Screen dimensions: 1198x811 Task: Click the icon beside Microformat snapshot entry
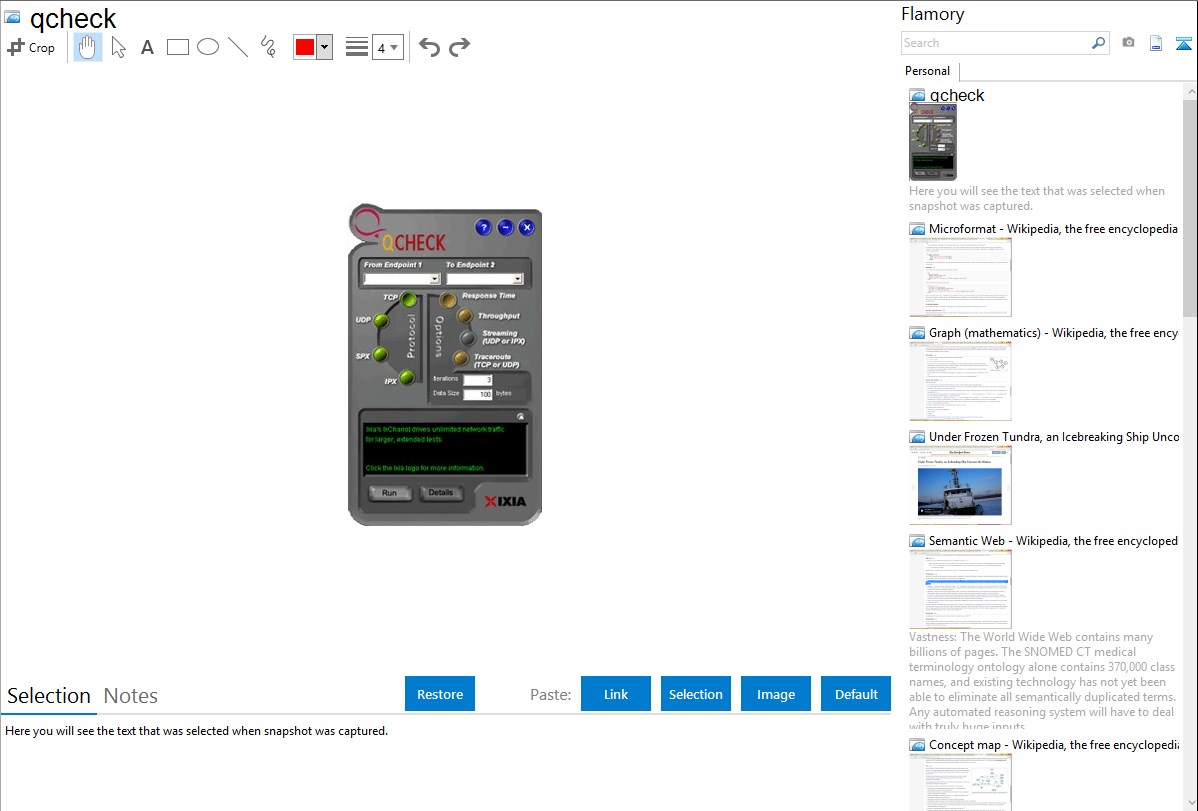pos(918,229)
